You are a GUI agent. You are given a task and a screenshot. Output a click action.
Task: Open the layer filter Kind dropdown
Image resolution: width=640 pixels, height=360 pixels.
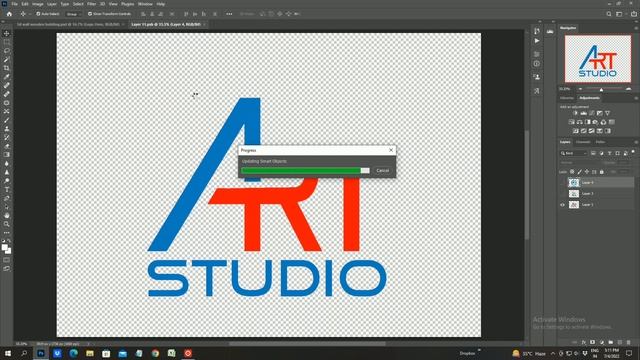pos(573,153)
